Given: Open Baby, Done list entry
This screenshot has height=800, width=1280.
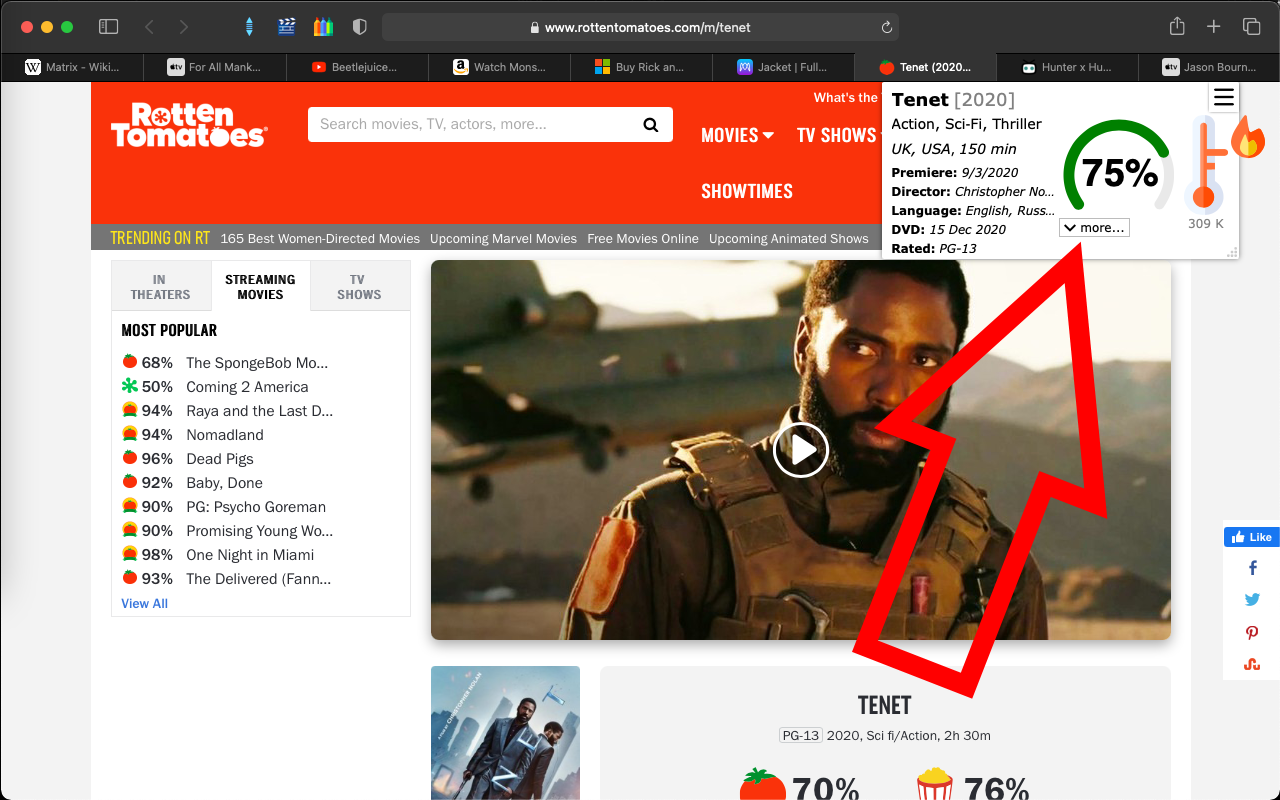Looking at the screenshot, I should tap(224, 483).
